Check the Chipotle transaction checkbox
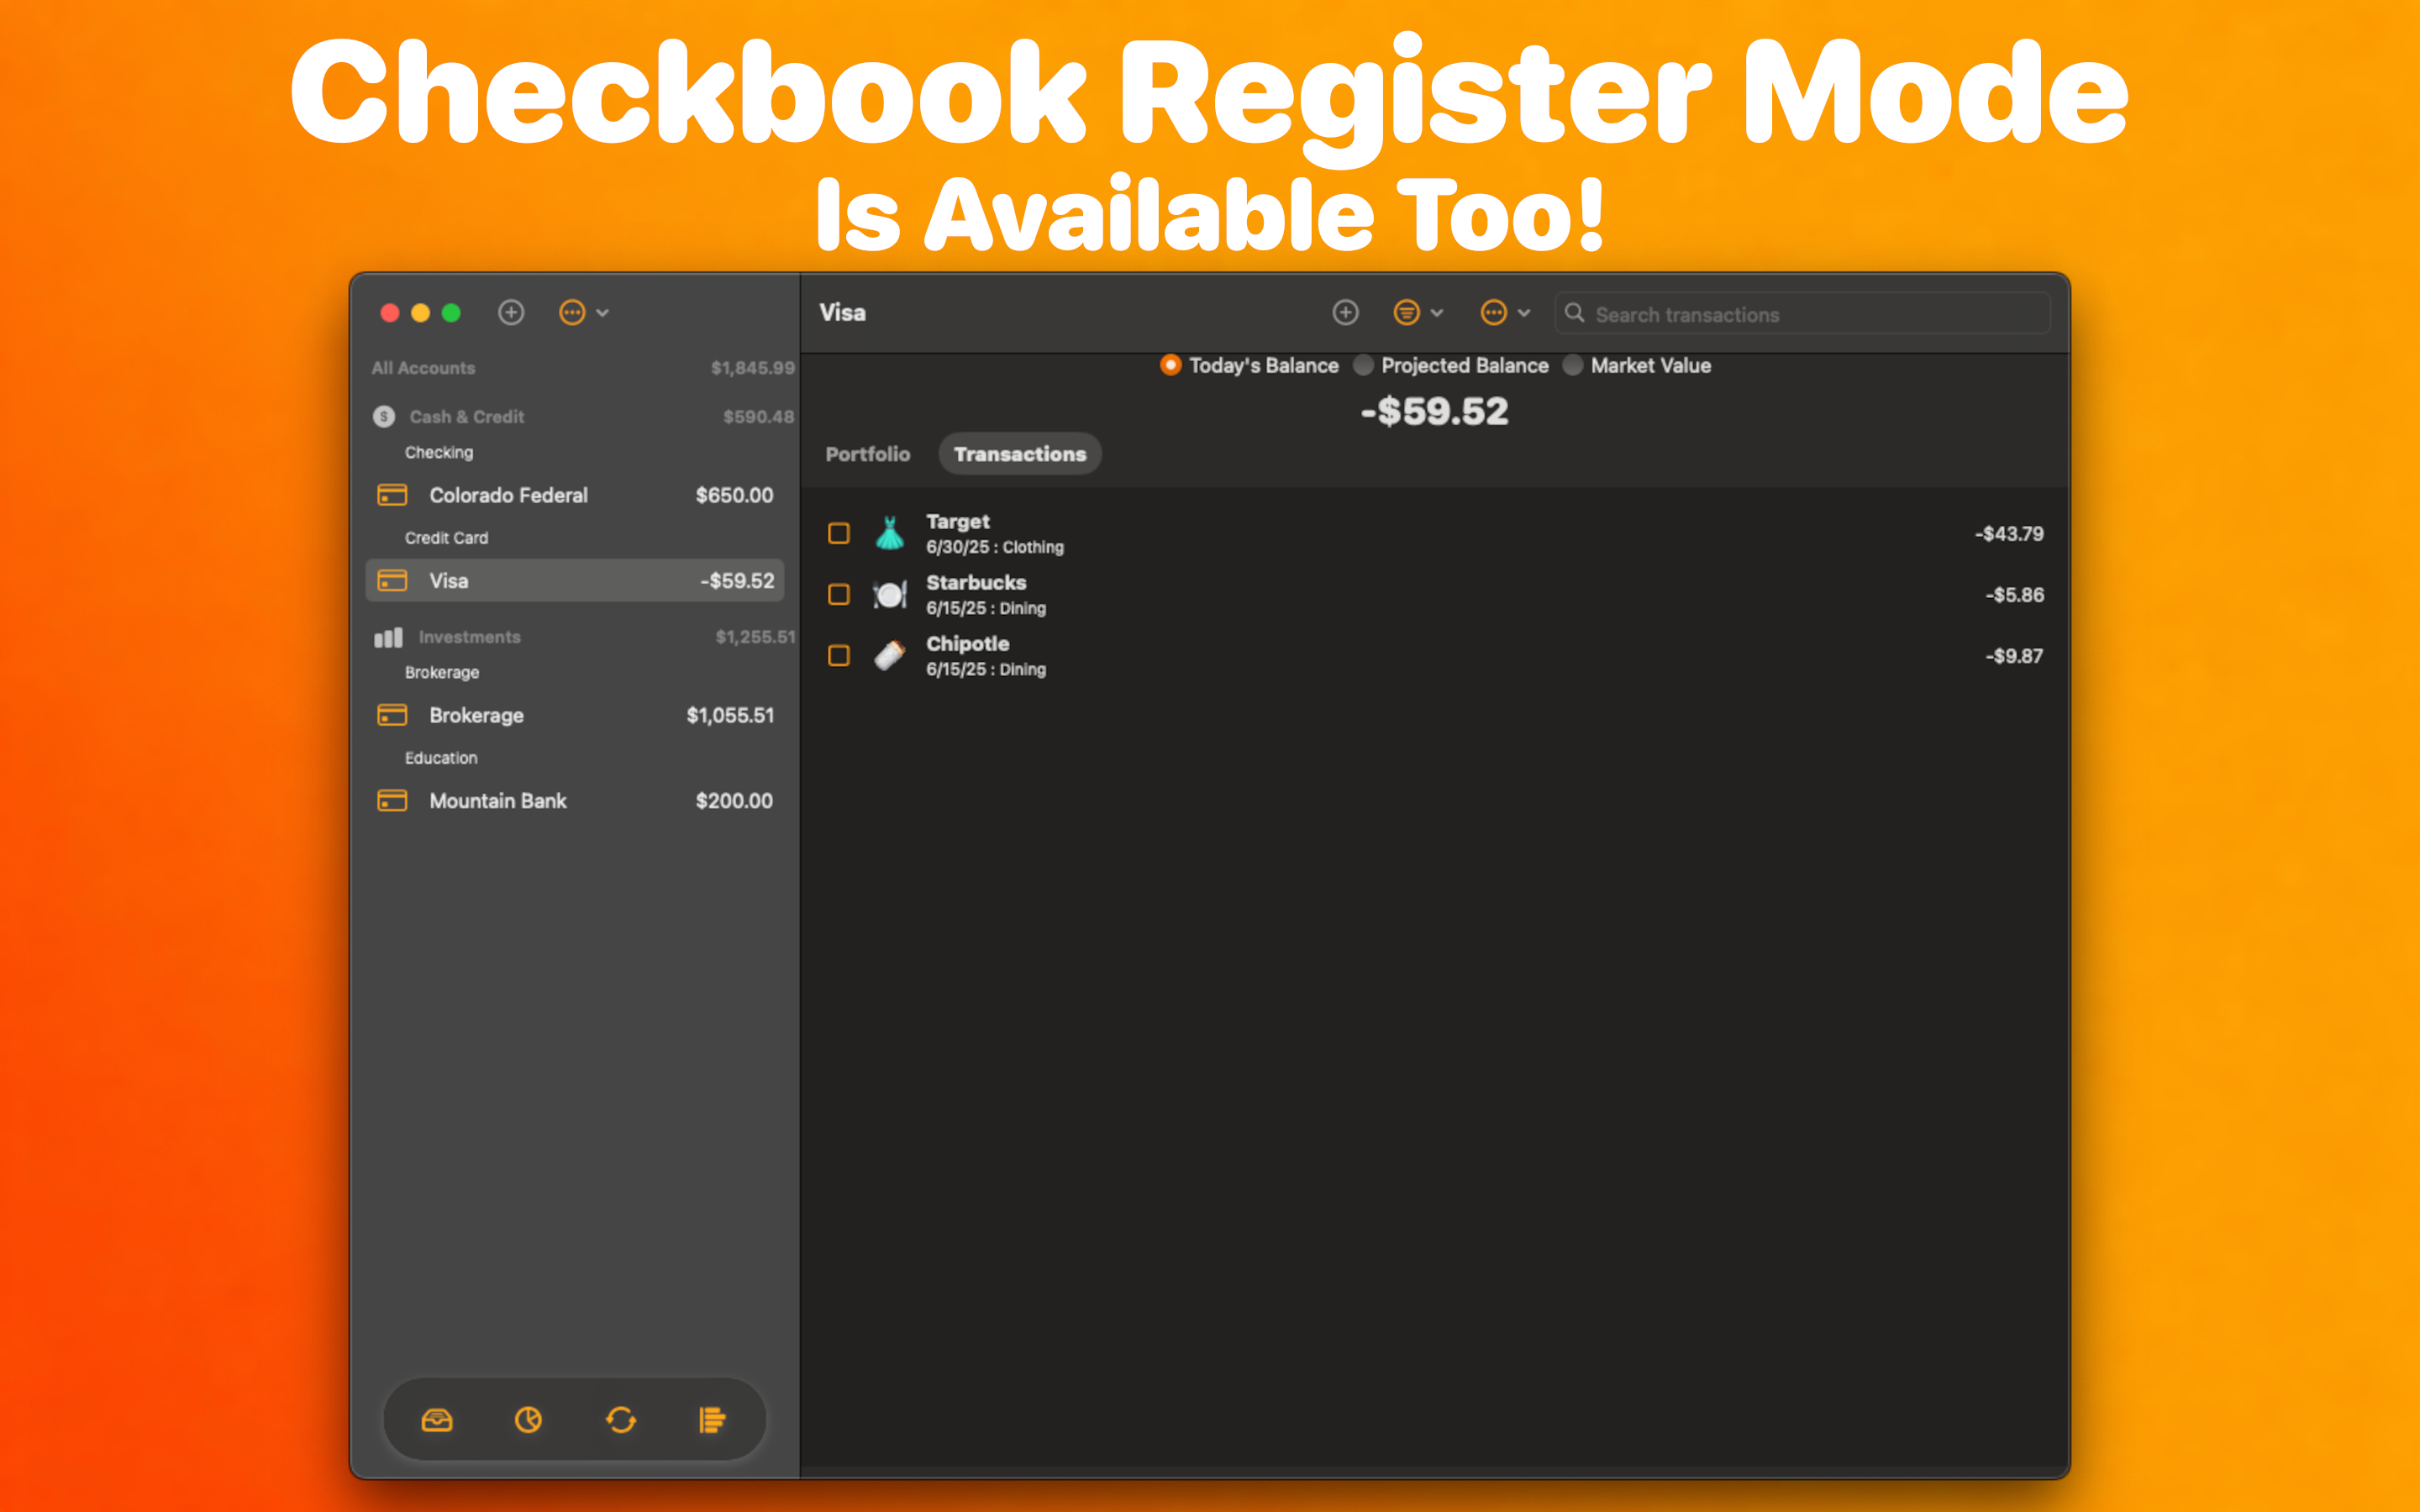The image size is (2420, 1512). click(839, 656)
